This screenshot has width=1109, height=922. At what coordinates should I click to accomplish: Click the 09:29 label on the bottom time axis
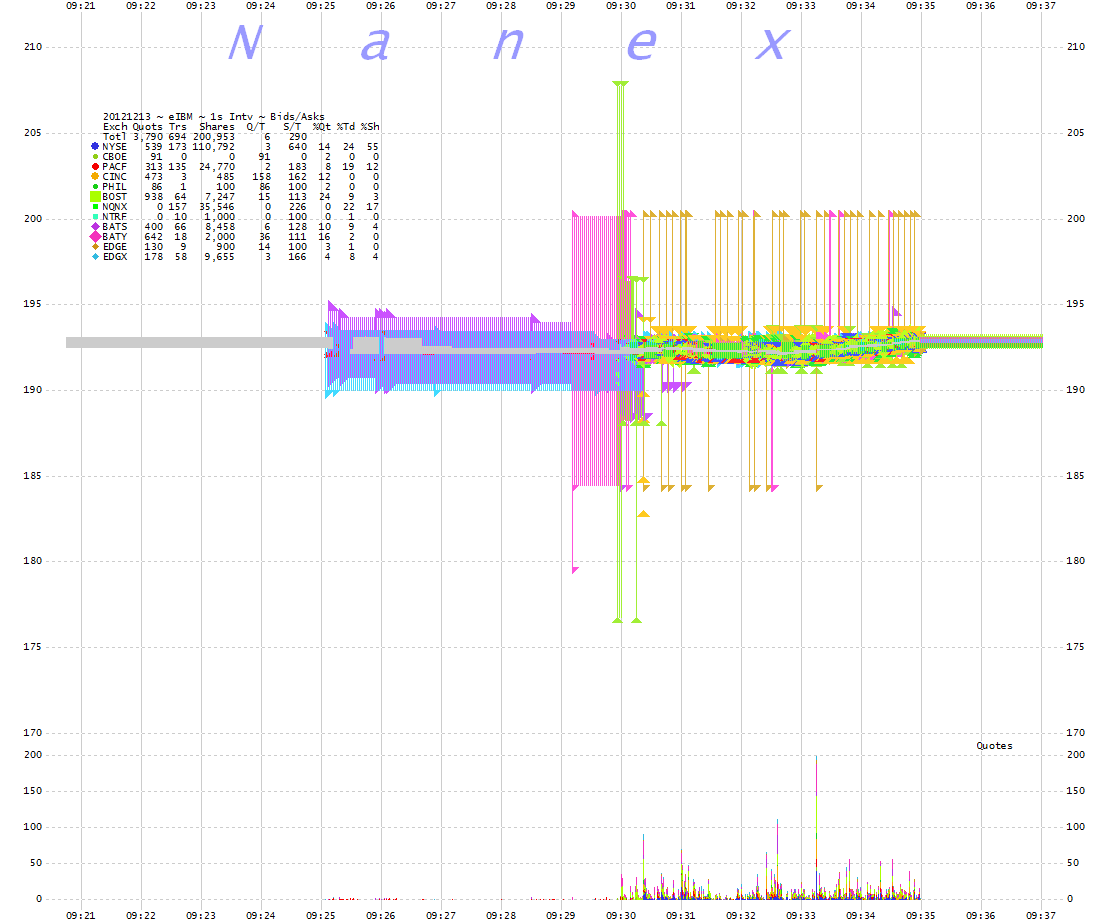point(561,915)
